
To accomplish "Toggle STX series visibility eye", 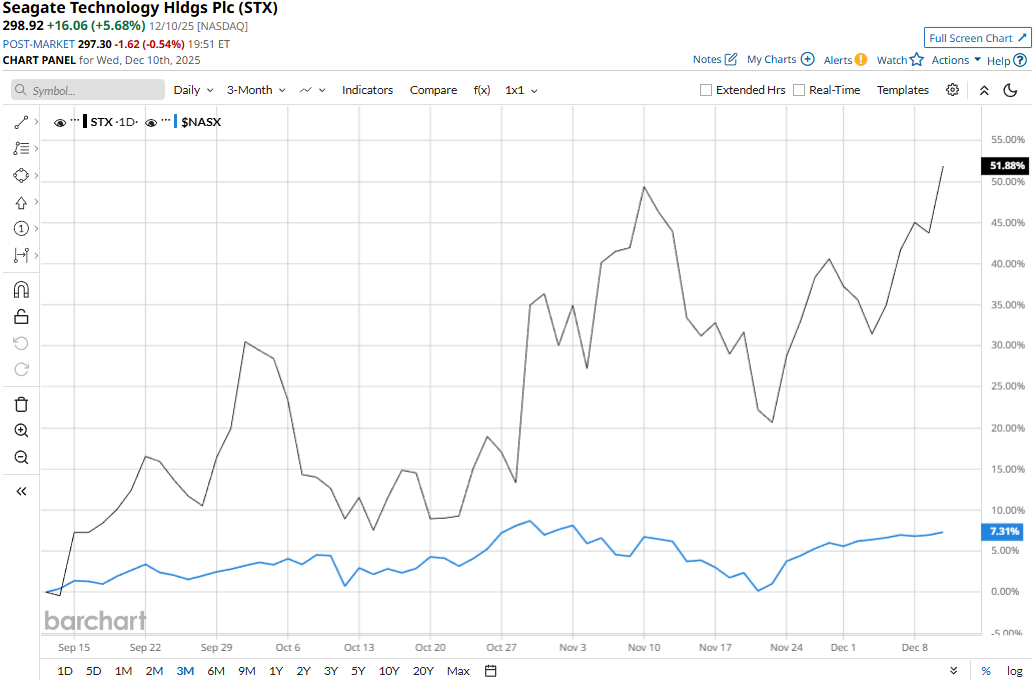I will pos(60,123).
